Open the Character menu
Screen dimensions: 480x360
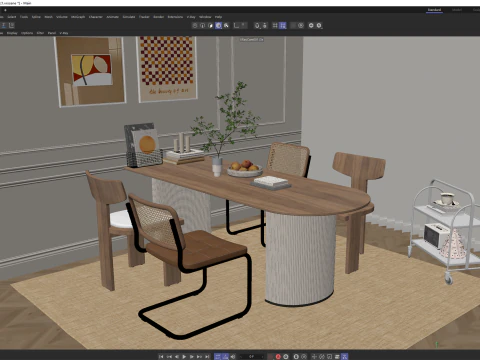[x=96, y=17]
